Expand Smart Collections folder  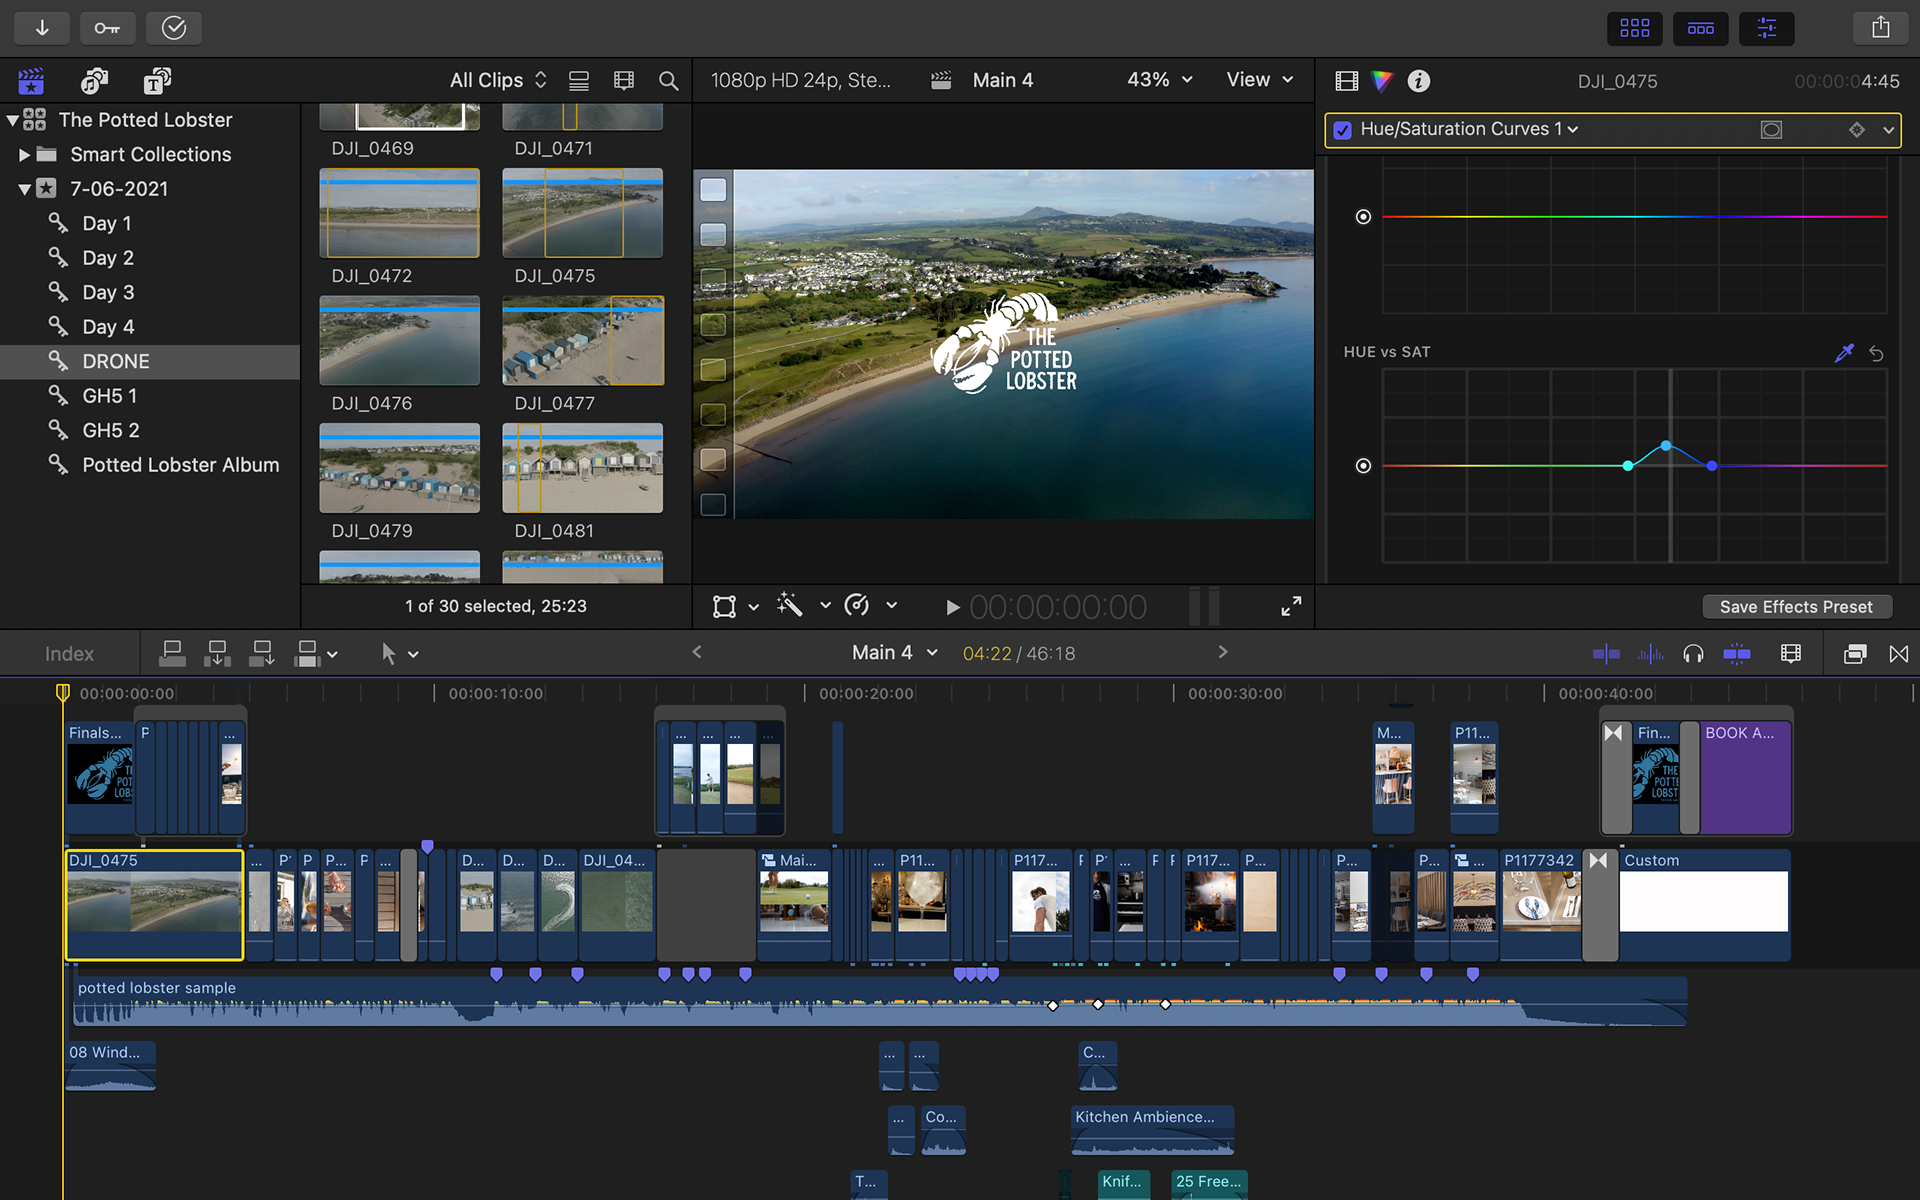point(24,155)
